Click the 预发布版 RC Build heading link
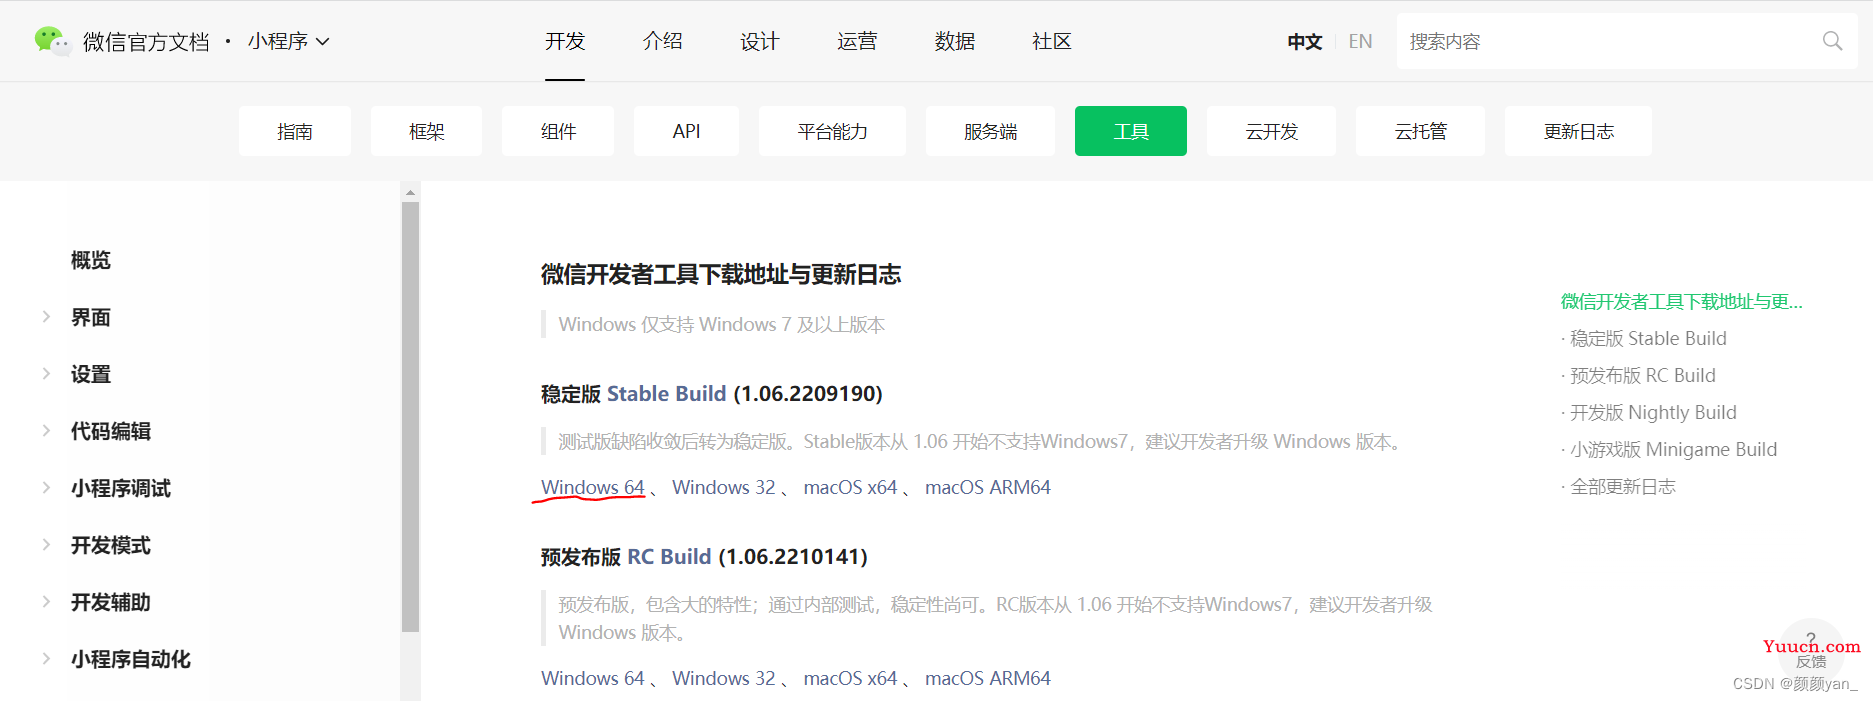Viewport: 1873px width, 701px height. 670,557
